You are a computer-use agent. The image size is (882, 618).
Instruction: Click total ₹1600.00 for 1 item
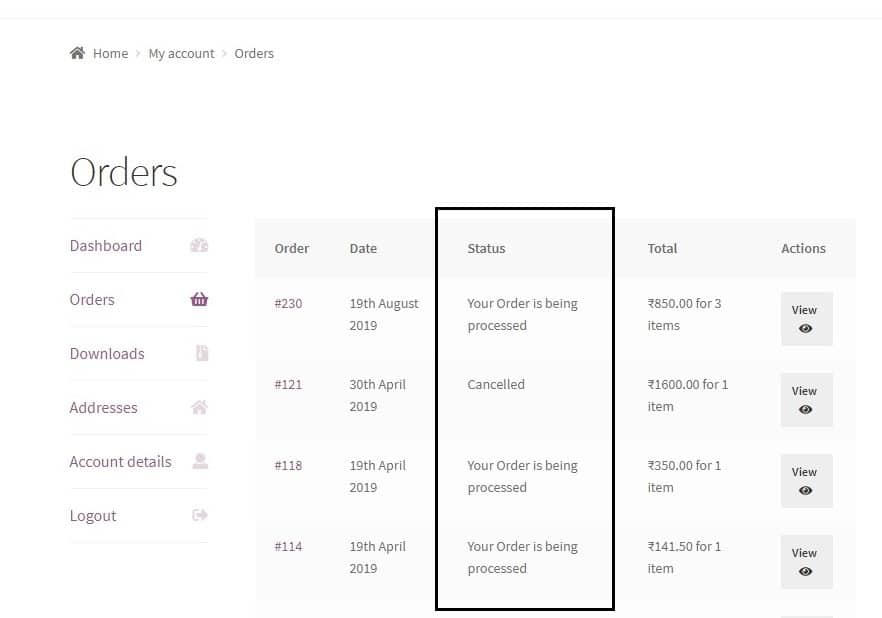[687, 395]
